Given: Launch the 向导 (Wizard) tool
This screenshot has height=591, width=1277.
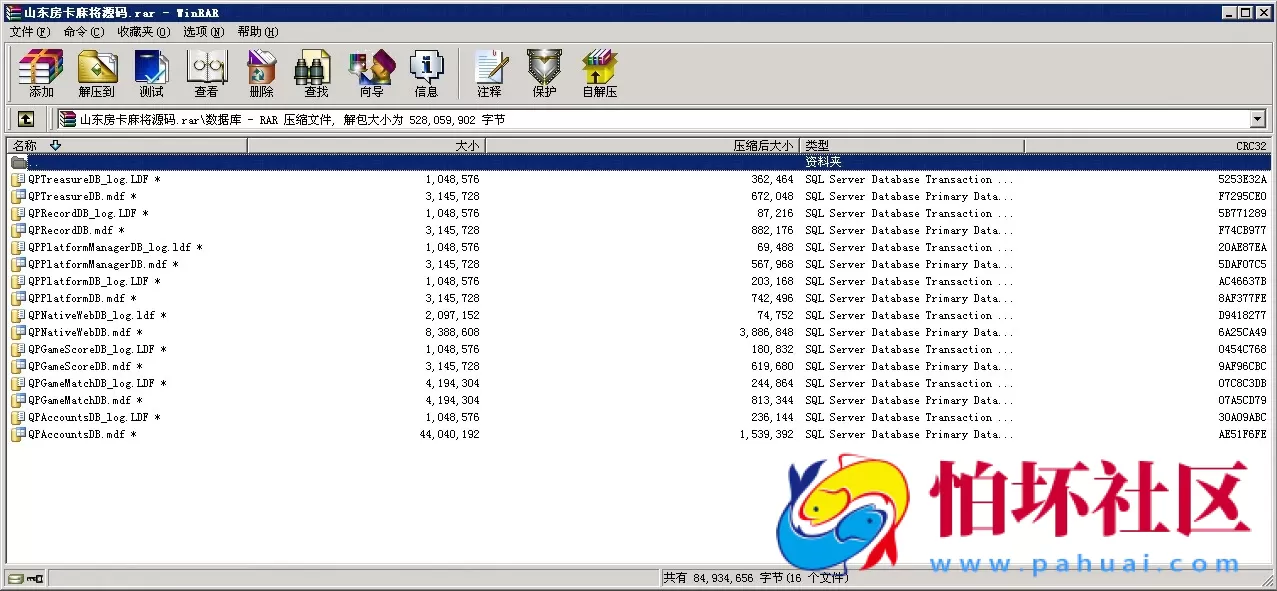Looking at the screenshot, I should pyautogui.click(x=371, y=74).
